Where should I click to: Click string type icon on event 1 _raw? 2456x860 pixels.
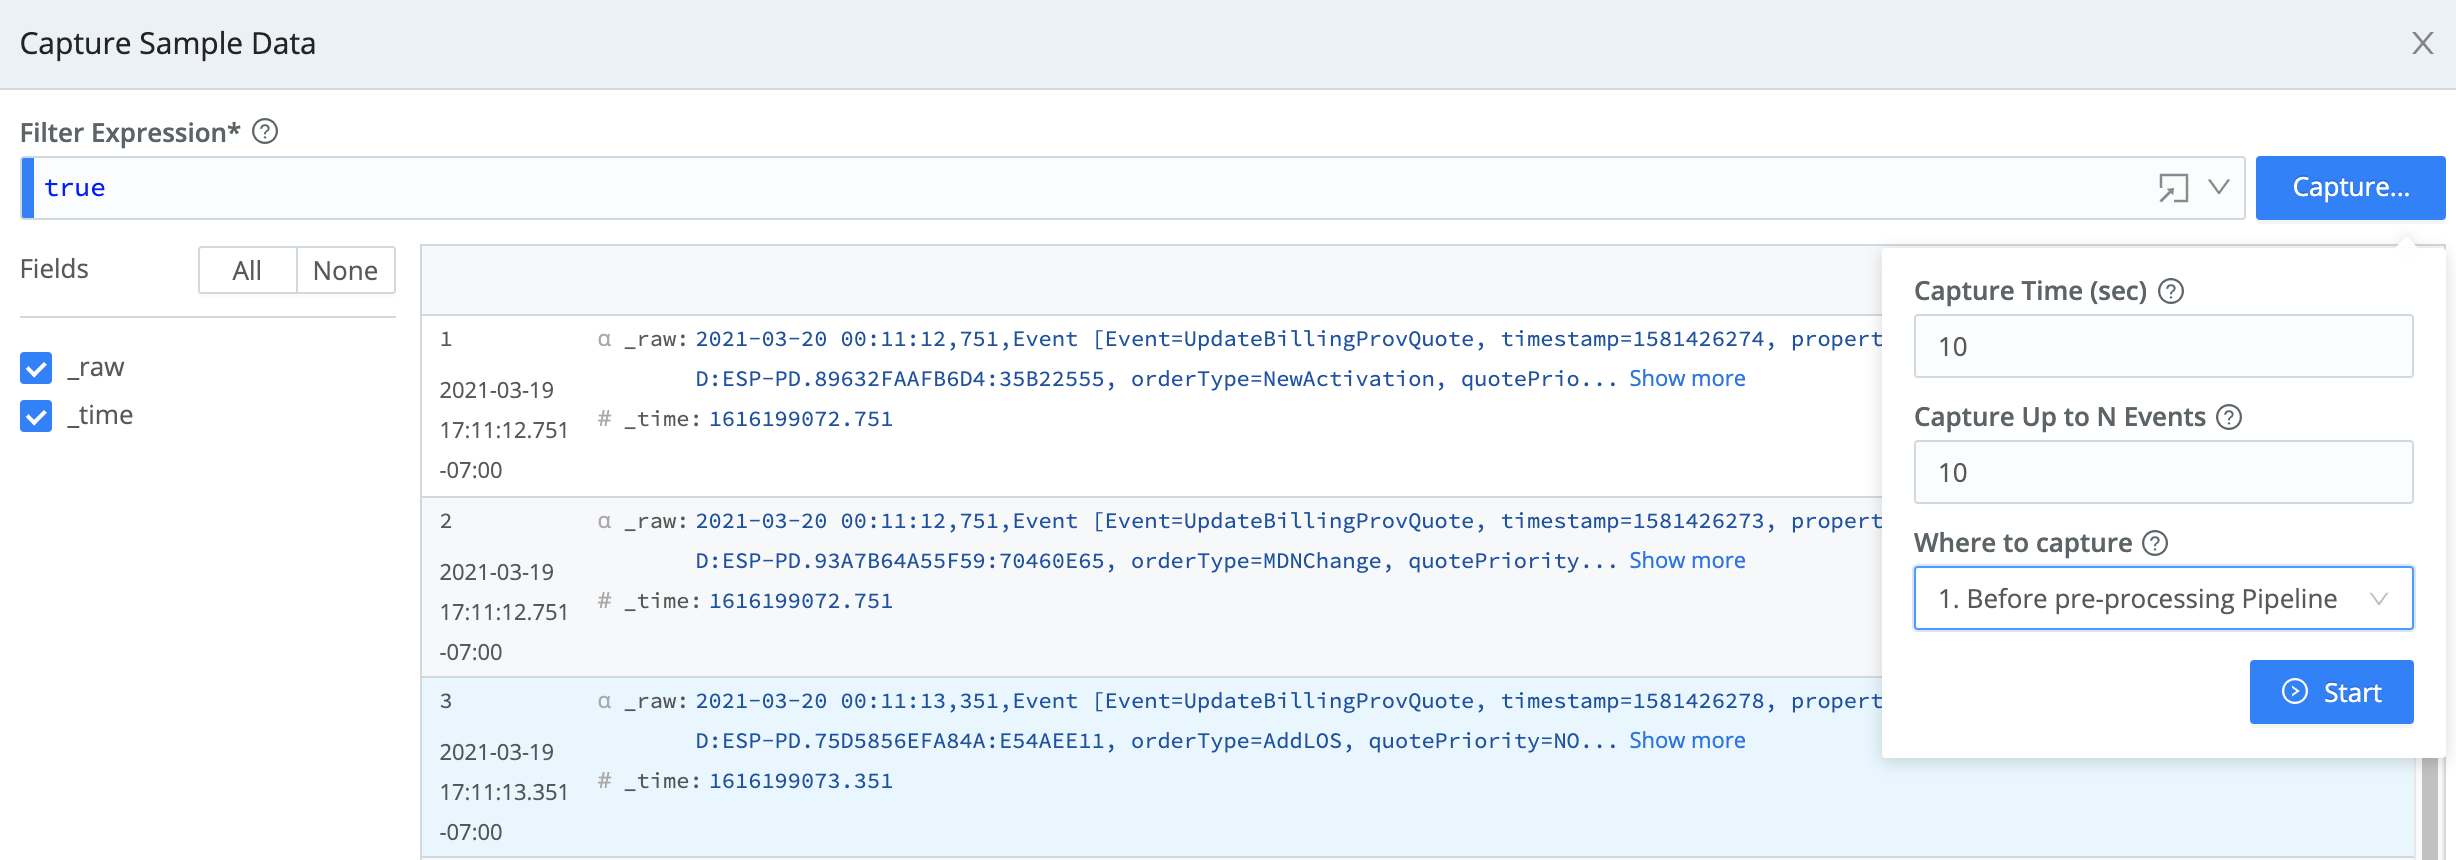[604, 339]
